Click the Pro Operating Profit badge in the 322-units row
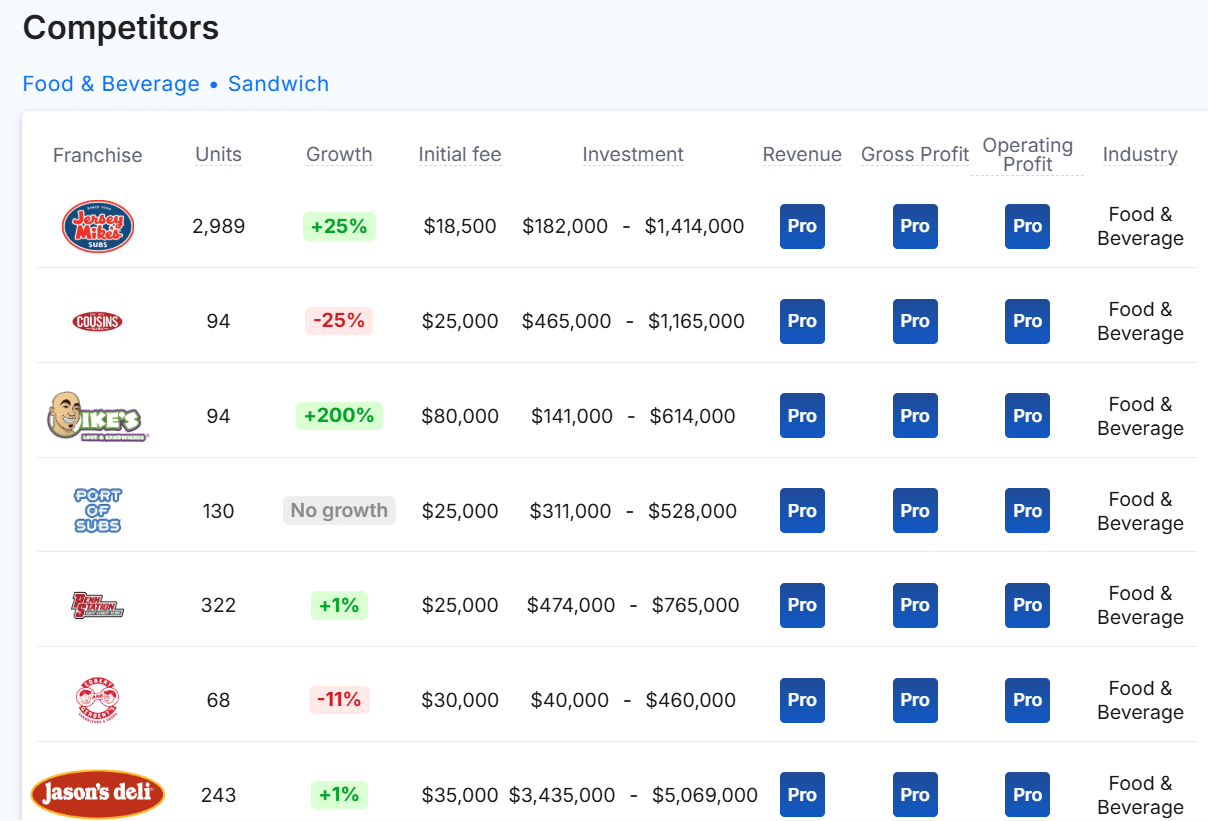The height and width of the screenshot is (821, 1208). tap(1027, 605)
